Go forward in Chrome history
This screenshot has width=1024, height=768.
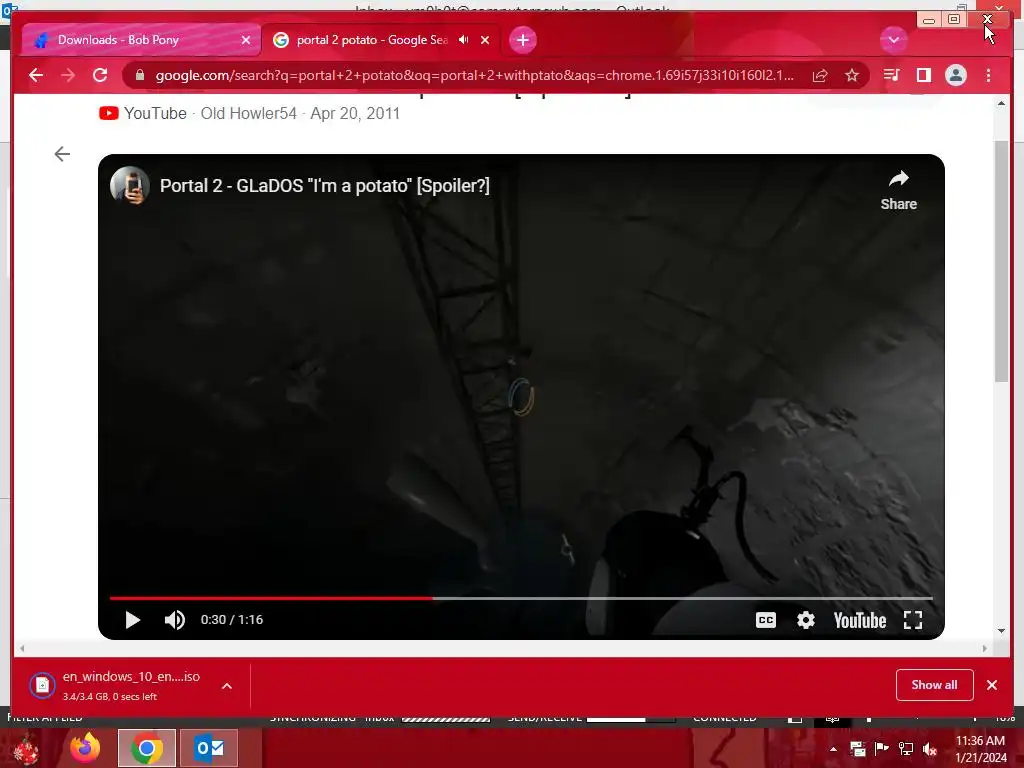click(x=68, y=75)
